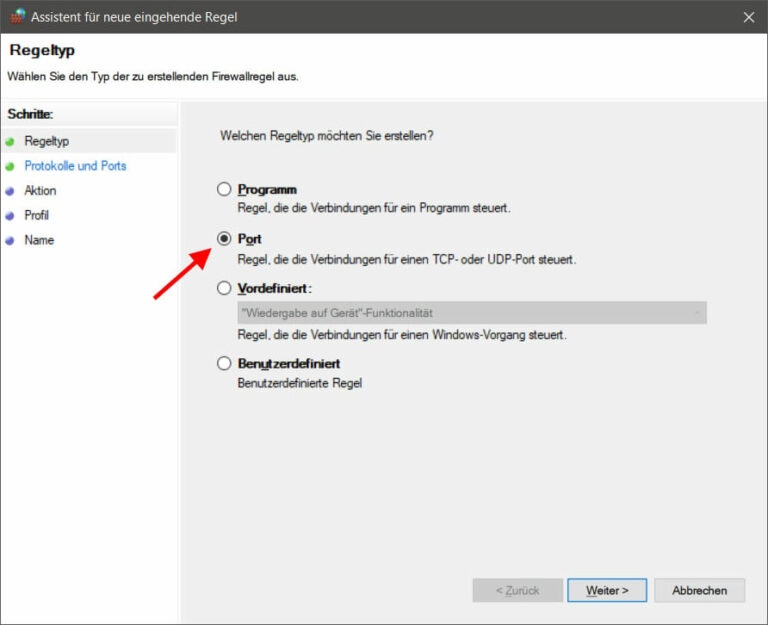
Task: Click the green bullet beside Regeltyp
Action: pyautogui.click(x=10, y=142)
